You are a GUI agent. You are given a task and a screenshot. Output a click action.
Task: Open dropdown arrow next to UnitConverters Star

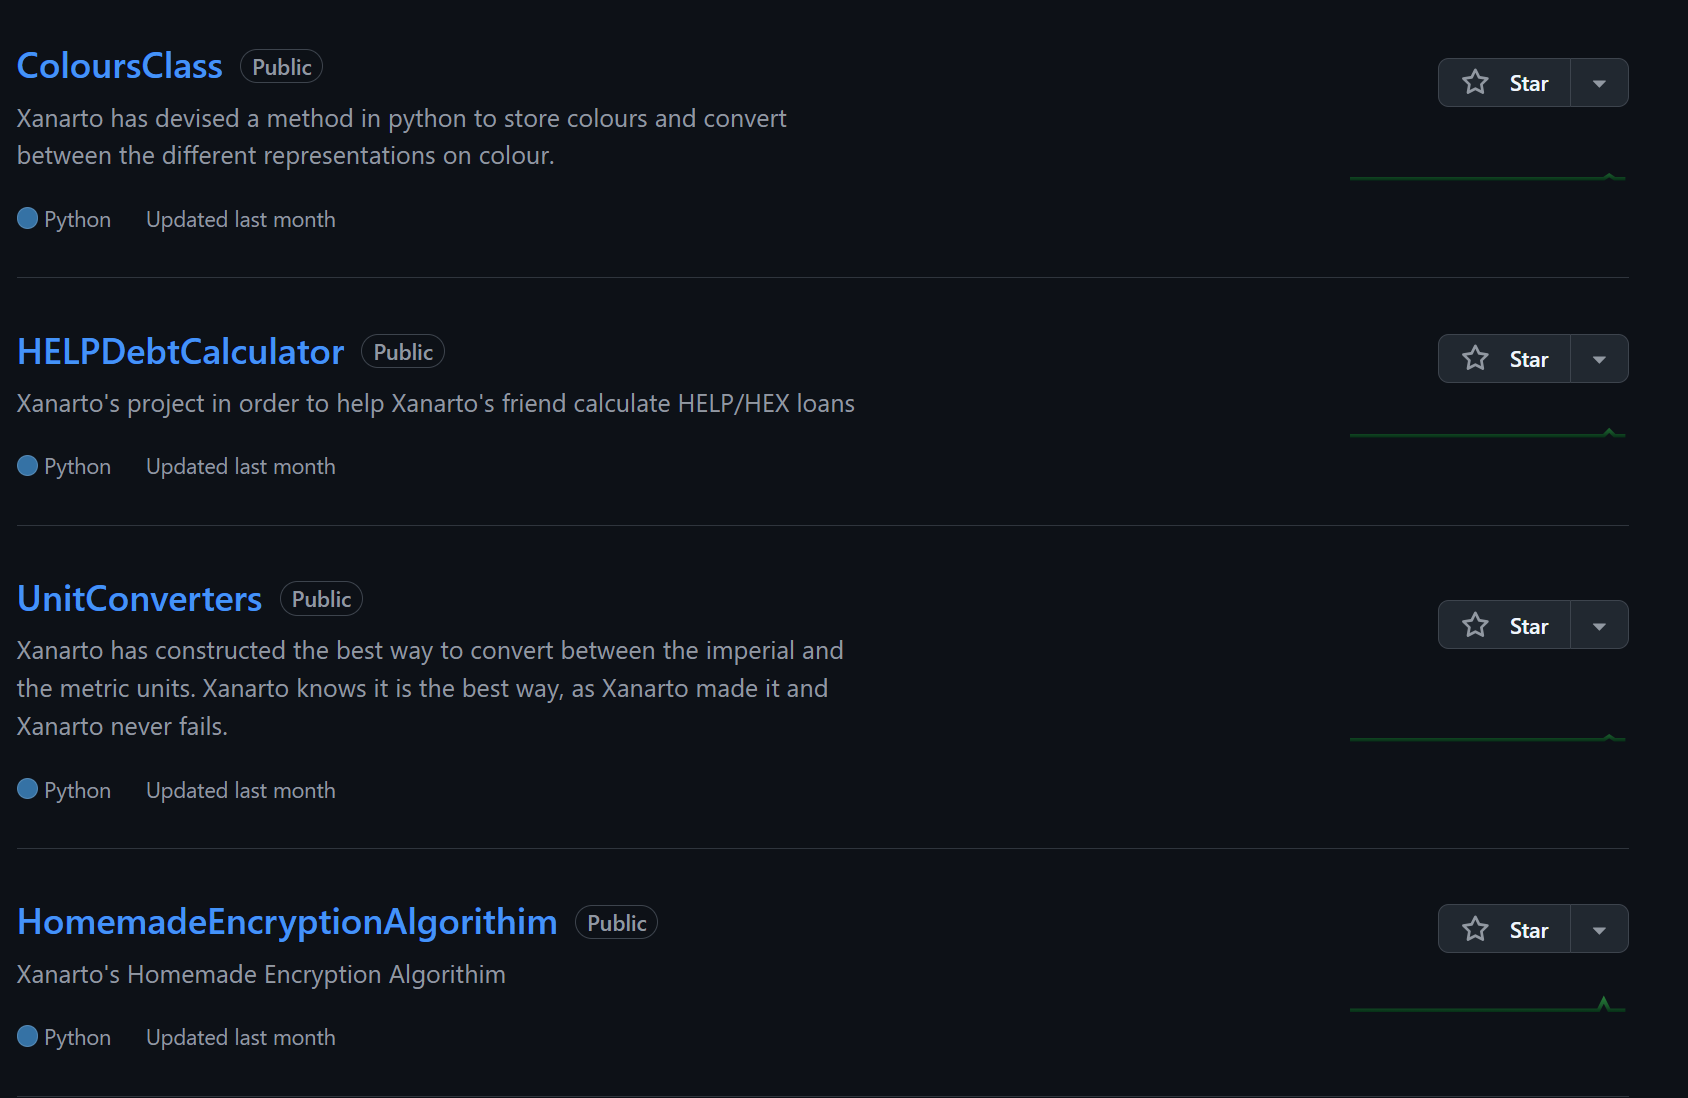1599,626
